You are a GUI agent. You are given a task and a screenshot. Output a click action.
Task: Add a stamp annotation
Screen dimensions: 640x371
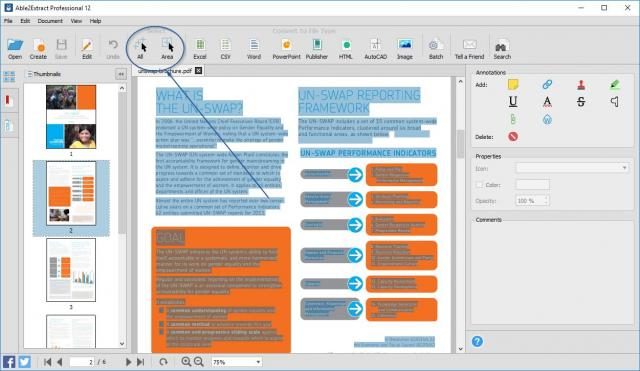(x=581, y=84)
